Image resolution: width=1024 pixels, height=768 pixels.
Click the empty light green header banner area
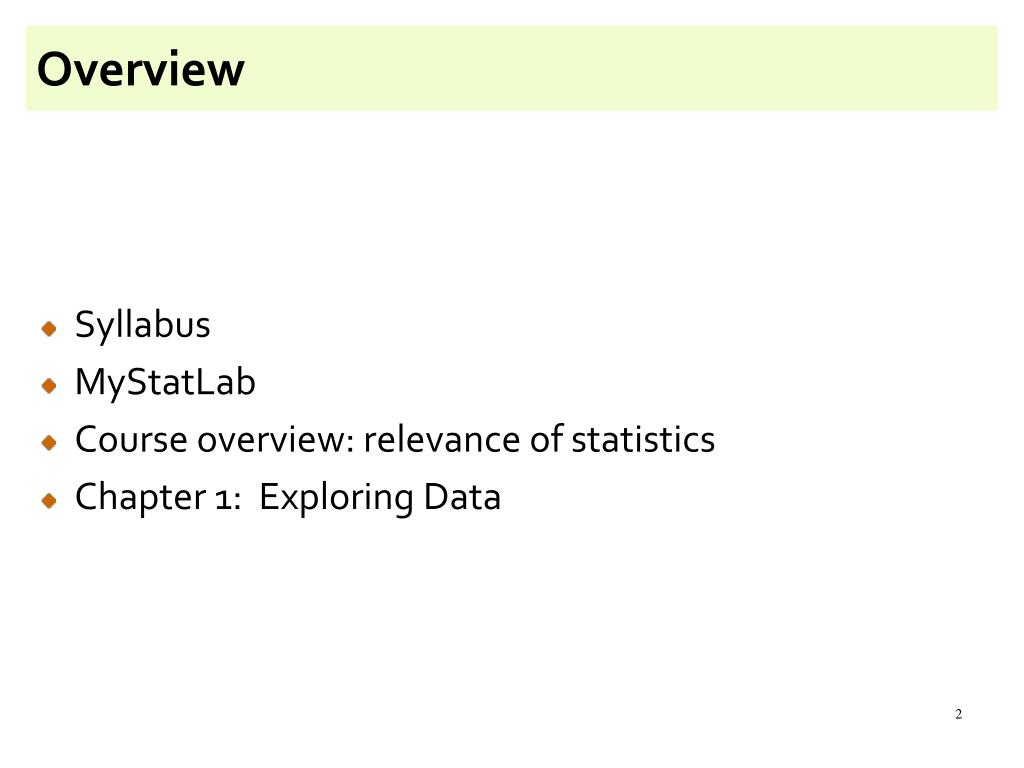point(620,69)
